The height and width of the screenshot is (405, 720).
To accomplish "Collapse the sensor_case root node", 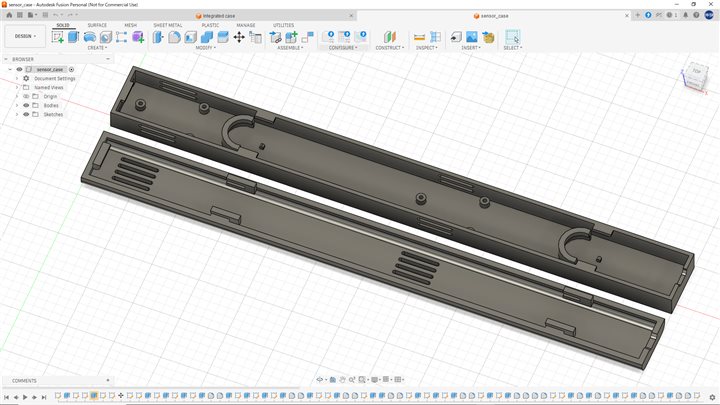I will [x=10, y=69].
